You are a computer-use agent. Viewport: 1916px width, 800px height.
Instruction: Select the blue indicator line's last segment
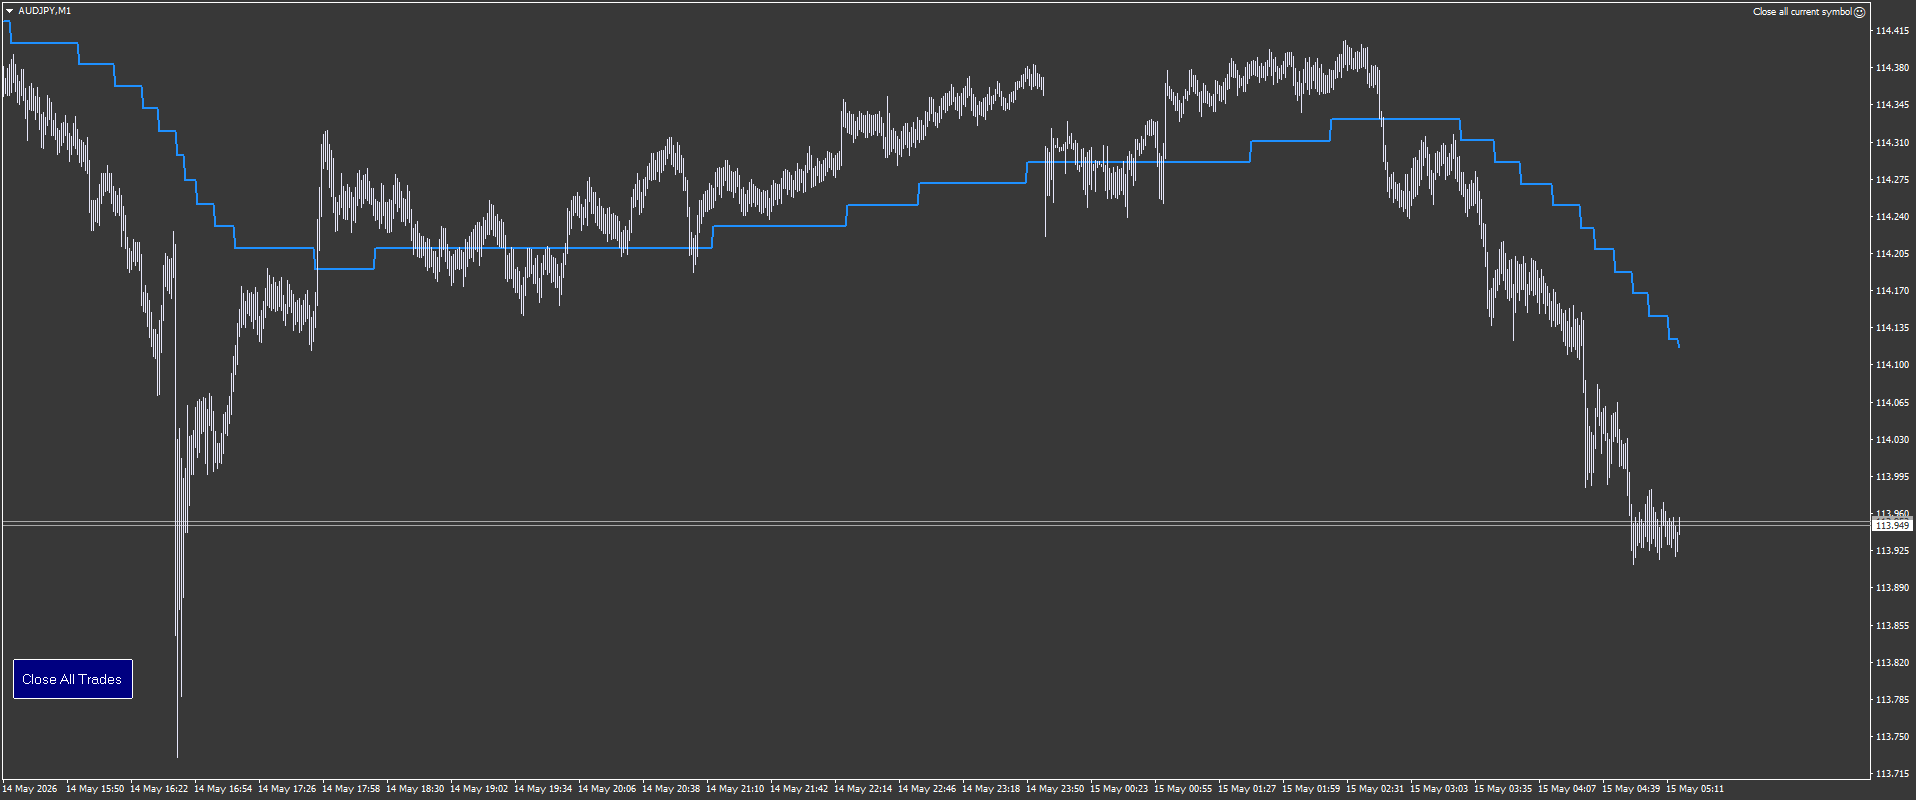click(x=1675, y=342)
